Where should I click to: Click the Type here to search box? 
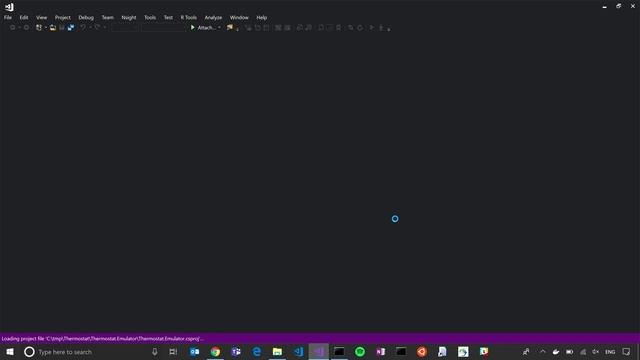pos(93,352)
